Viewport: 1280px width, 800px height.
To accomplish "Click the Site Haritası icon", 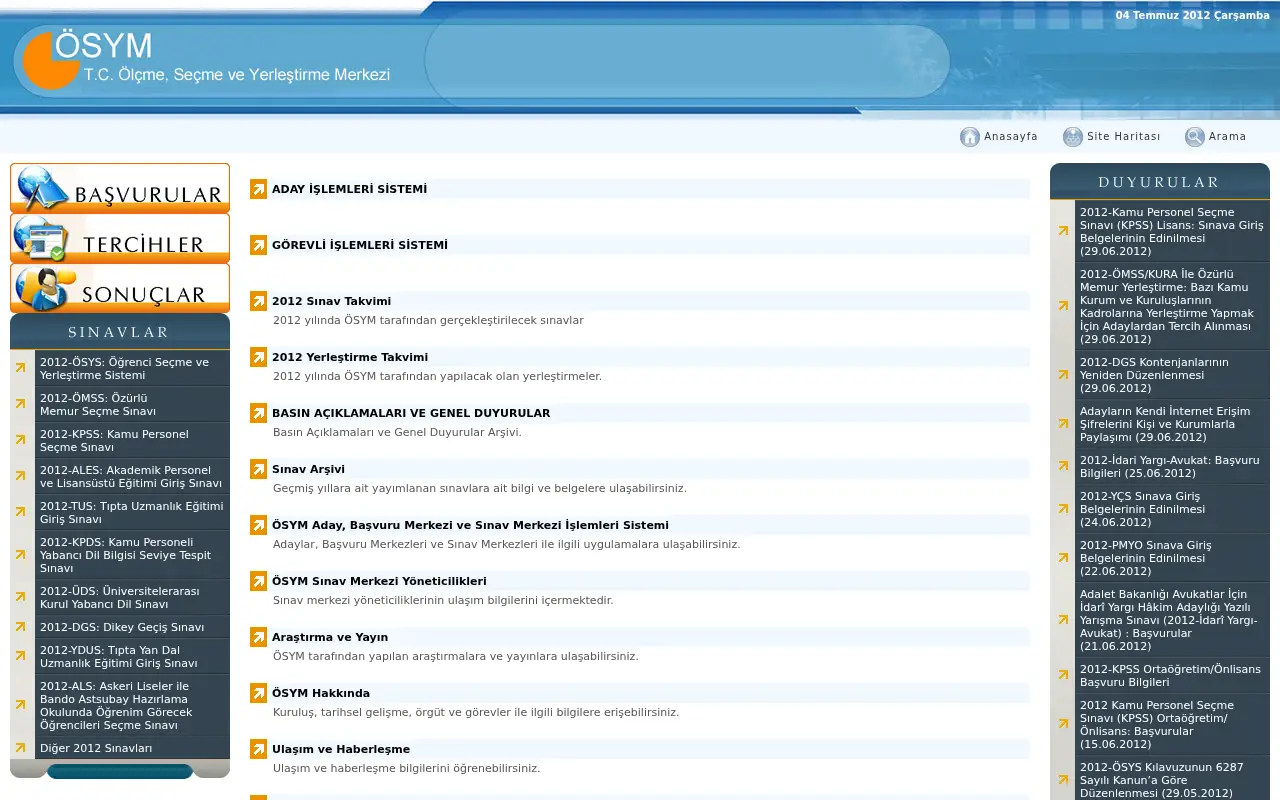I will click(x=1073, y=137).
